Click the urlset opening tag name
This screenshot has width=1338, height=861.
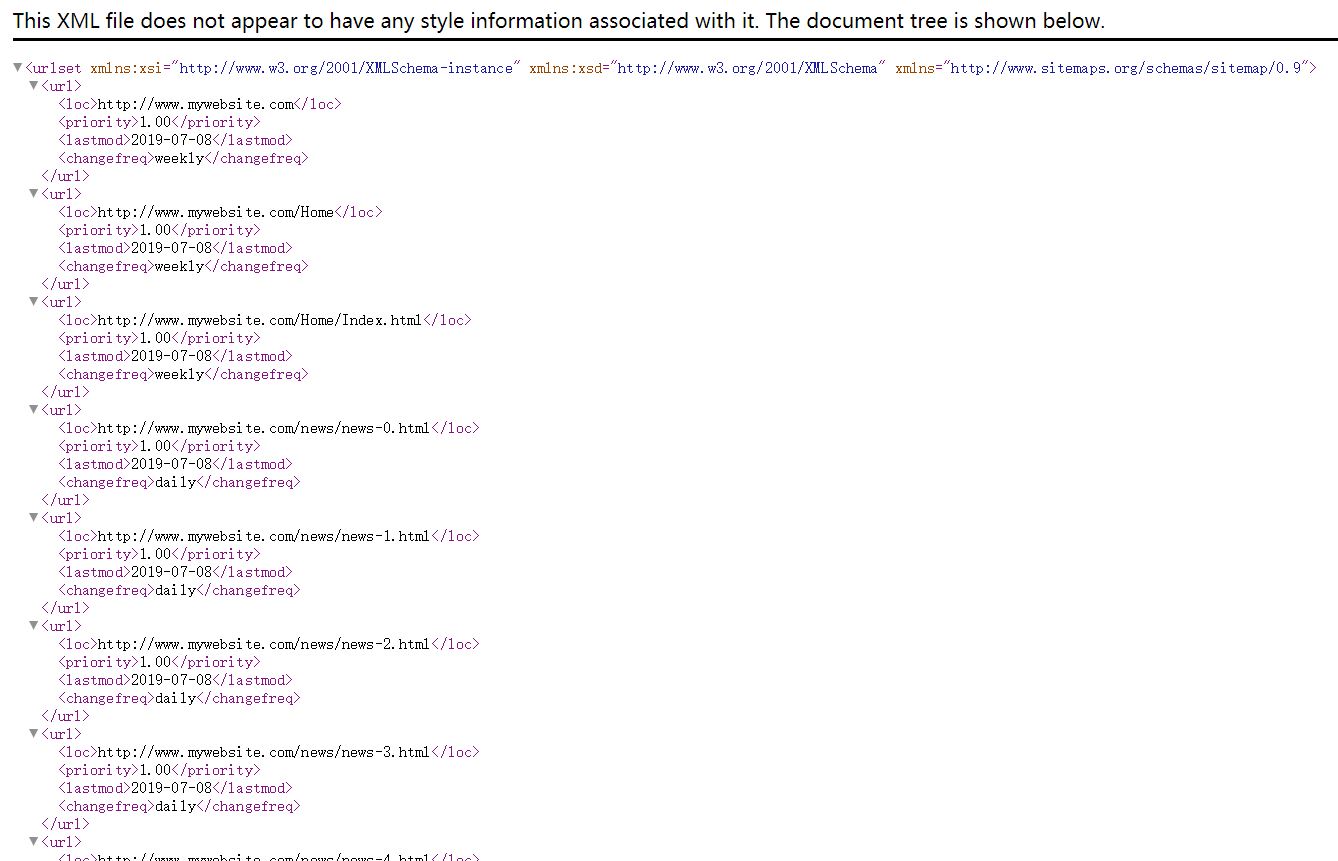55,68
